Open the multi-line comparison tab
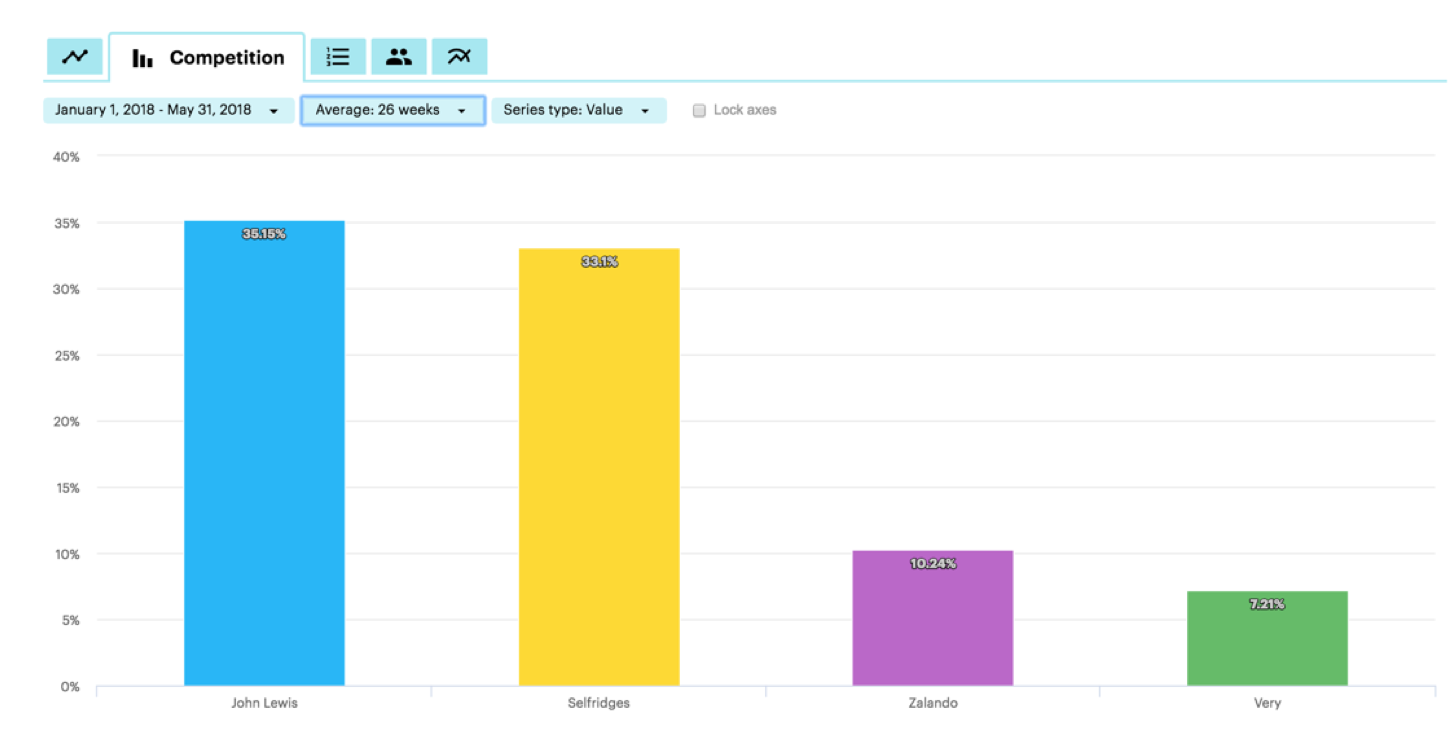 [459, 57]
